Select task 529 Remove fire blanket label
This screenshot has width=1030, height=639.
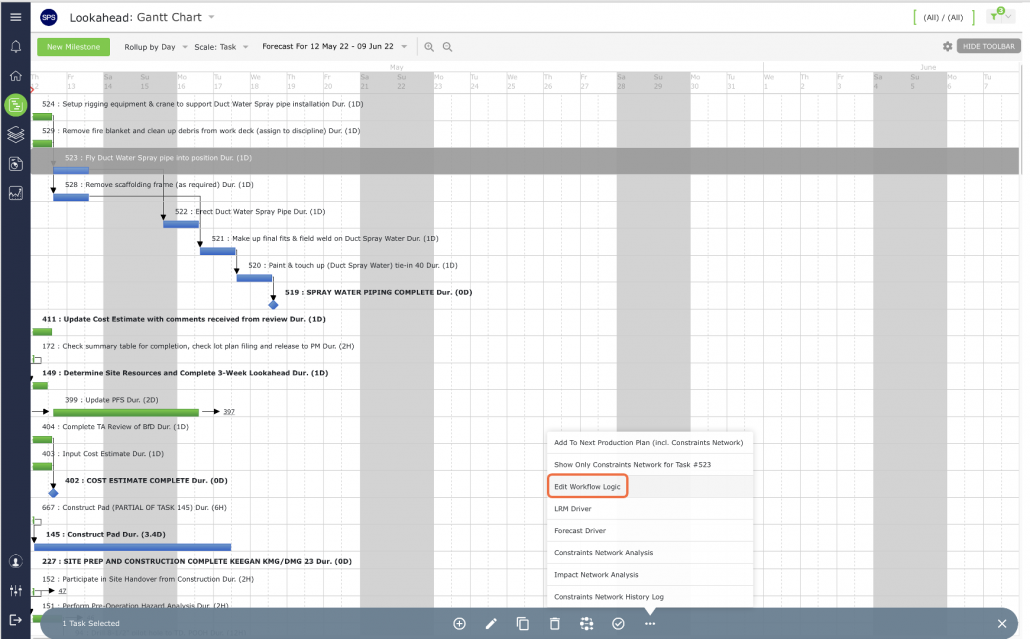201,131
